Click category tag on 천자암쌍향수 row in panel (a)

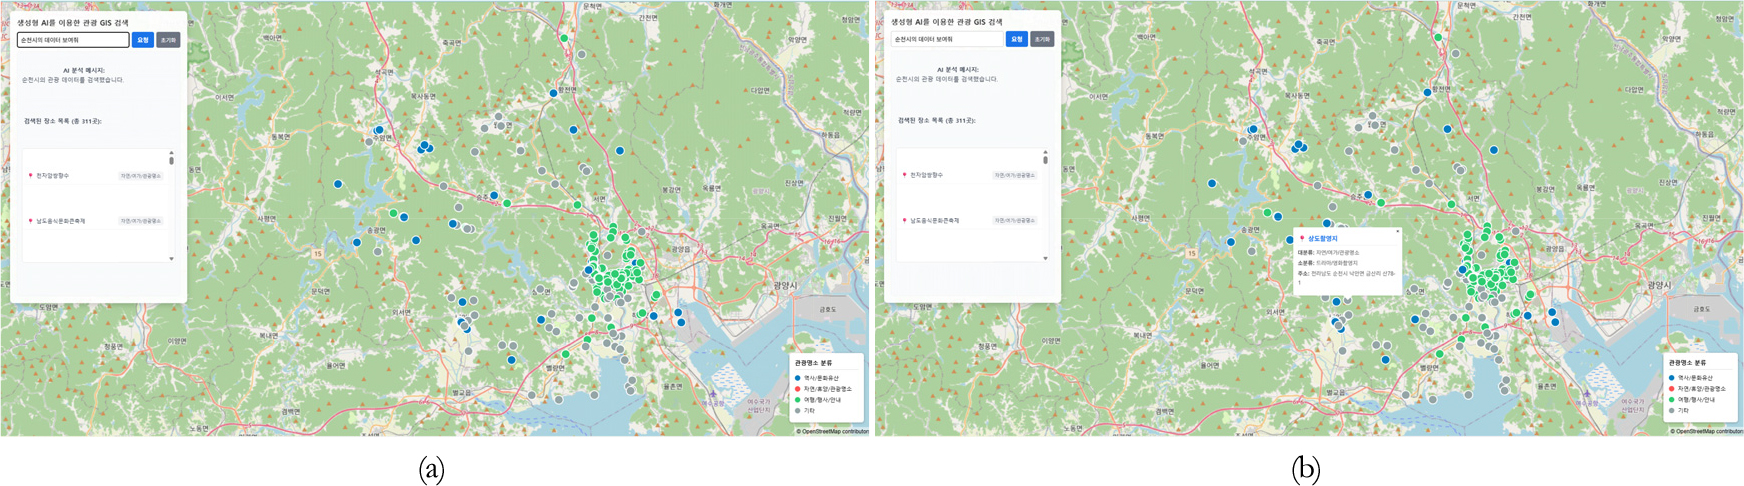140,175
